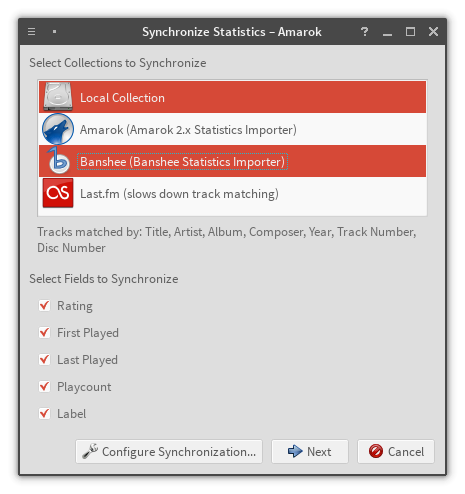The image size is (465, 494).
Task: Select Amarok 2.x Statistics Importer entry
Action: pyautogui.click(x=232, y=129)
